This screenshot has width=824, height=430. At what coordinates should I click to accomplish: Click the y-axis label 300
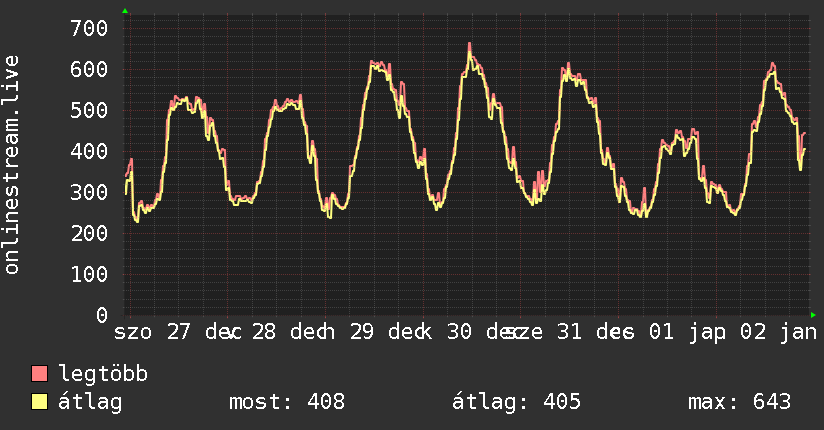[x=89, y=192]
